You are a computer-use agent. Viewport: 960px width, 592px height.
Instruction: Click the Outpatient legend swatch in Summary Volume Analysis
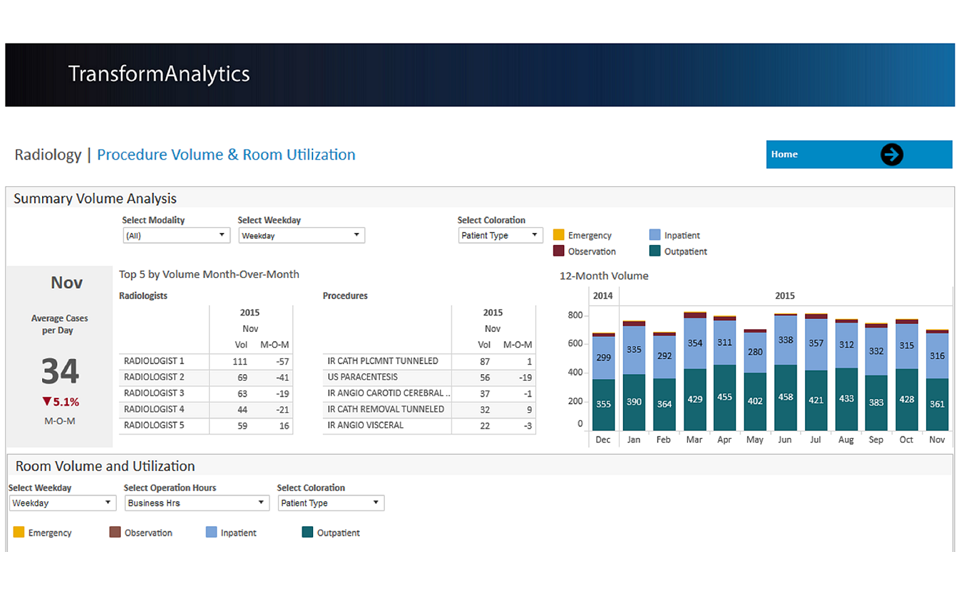[654, 250]
